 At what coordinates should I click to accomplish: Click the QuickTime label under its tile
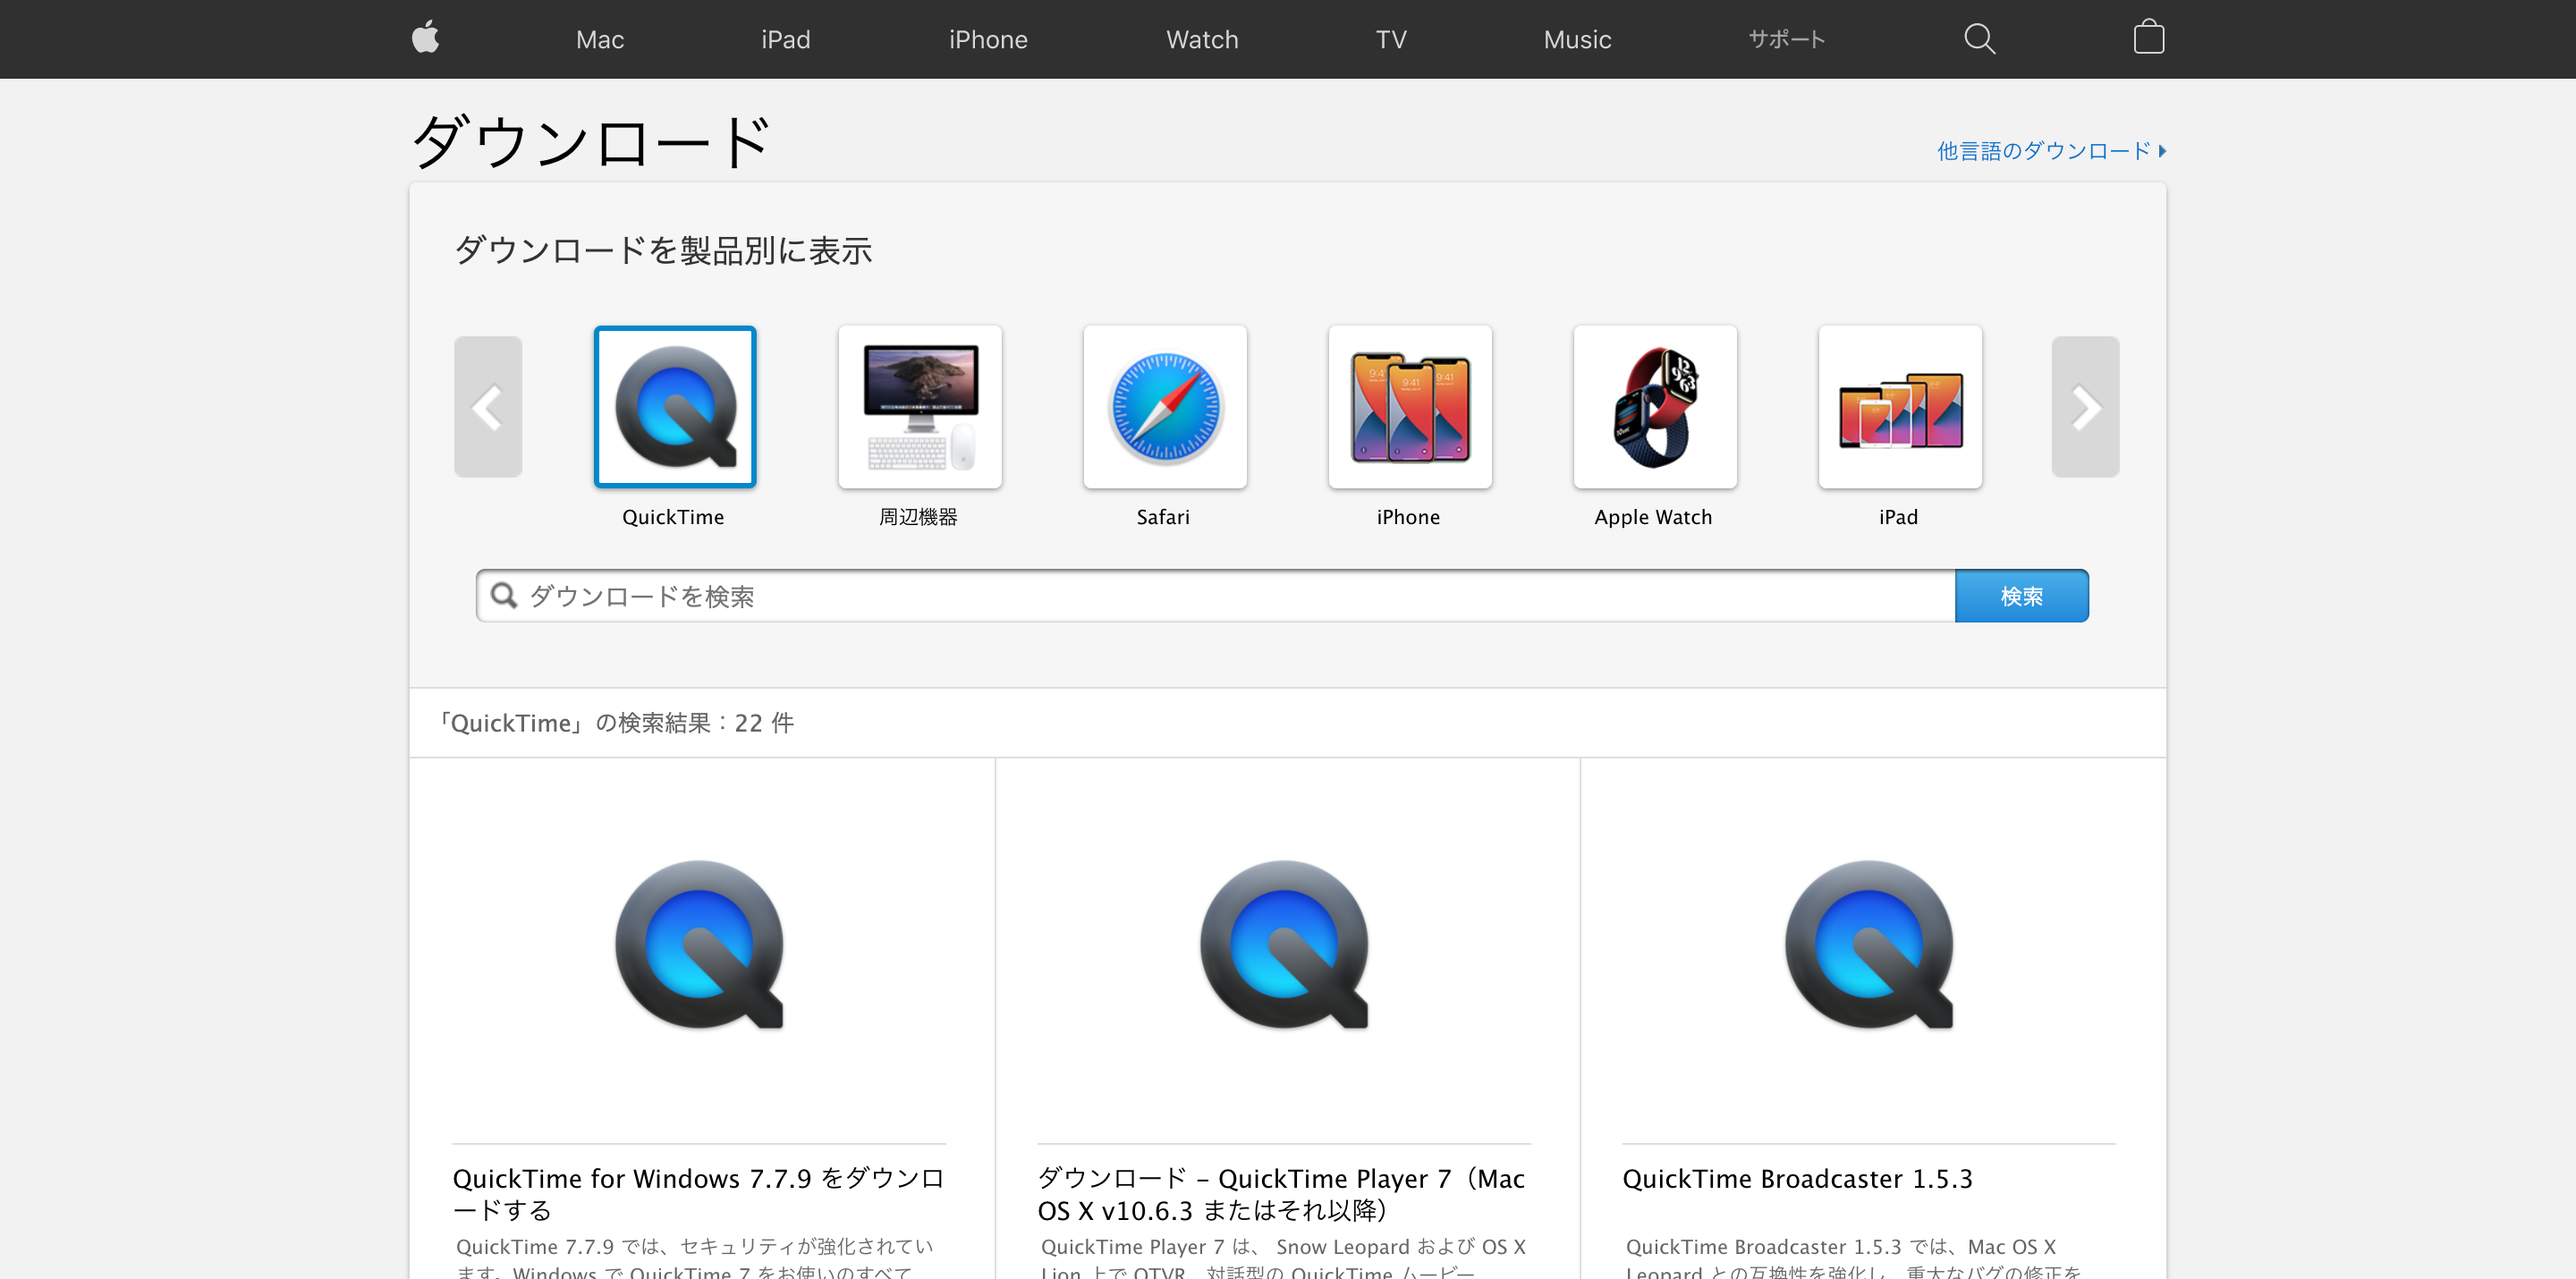tap(673, 517)
